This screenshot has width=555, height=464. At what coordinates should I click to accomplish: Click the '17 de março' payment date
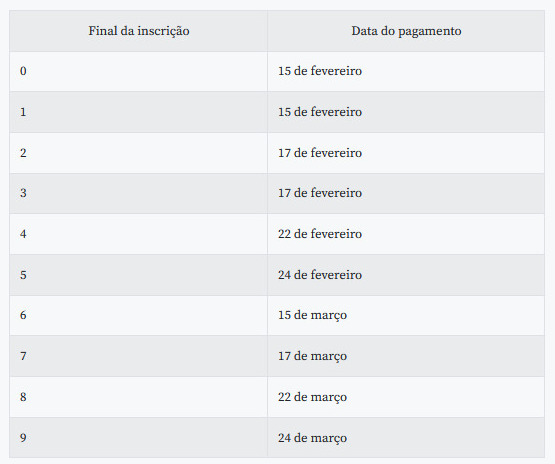312,356
